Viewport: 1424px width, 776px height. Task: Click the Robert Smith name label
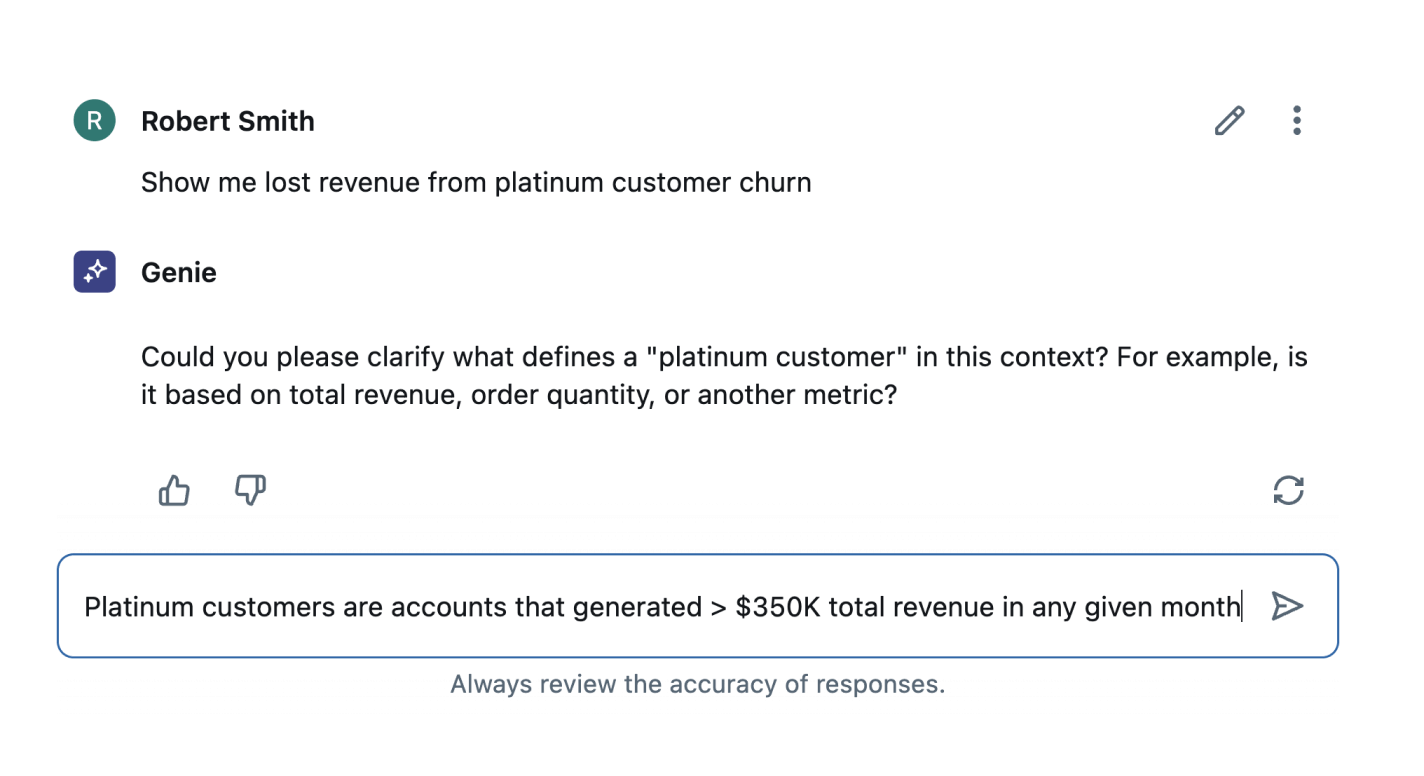[228, 121]
